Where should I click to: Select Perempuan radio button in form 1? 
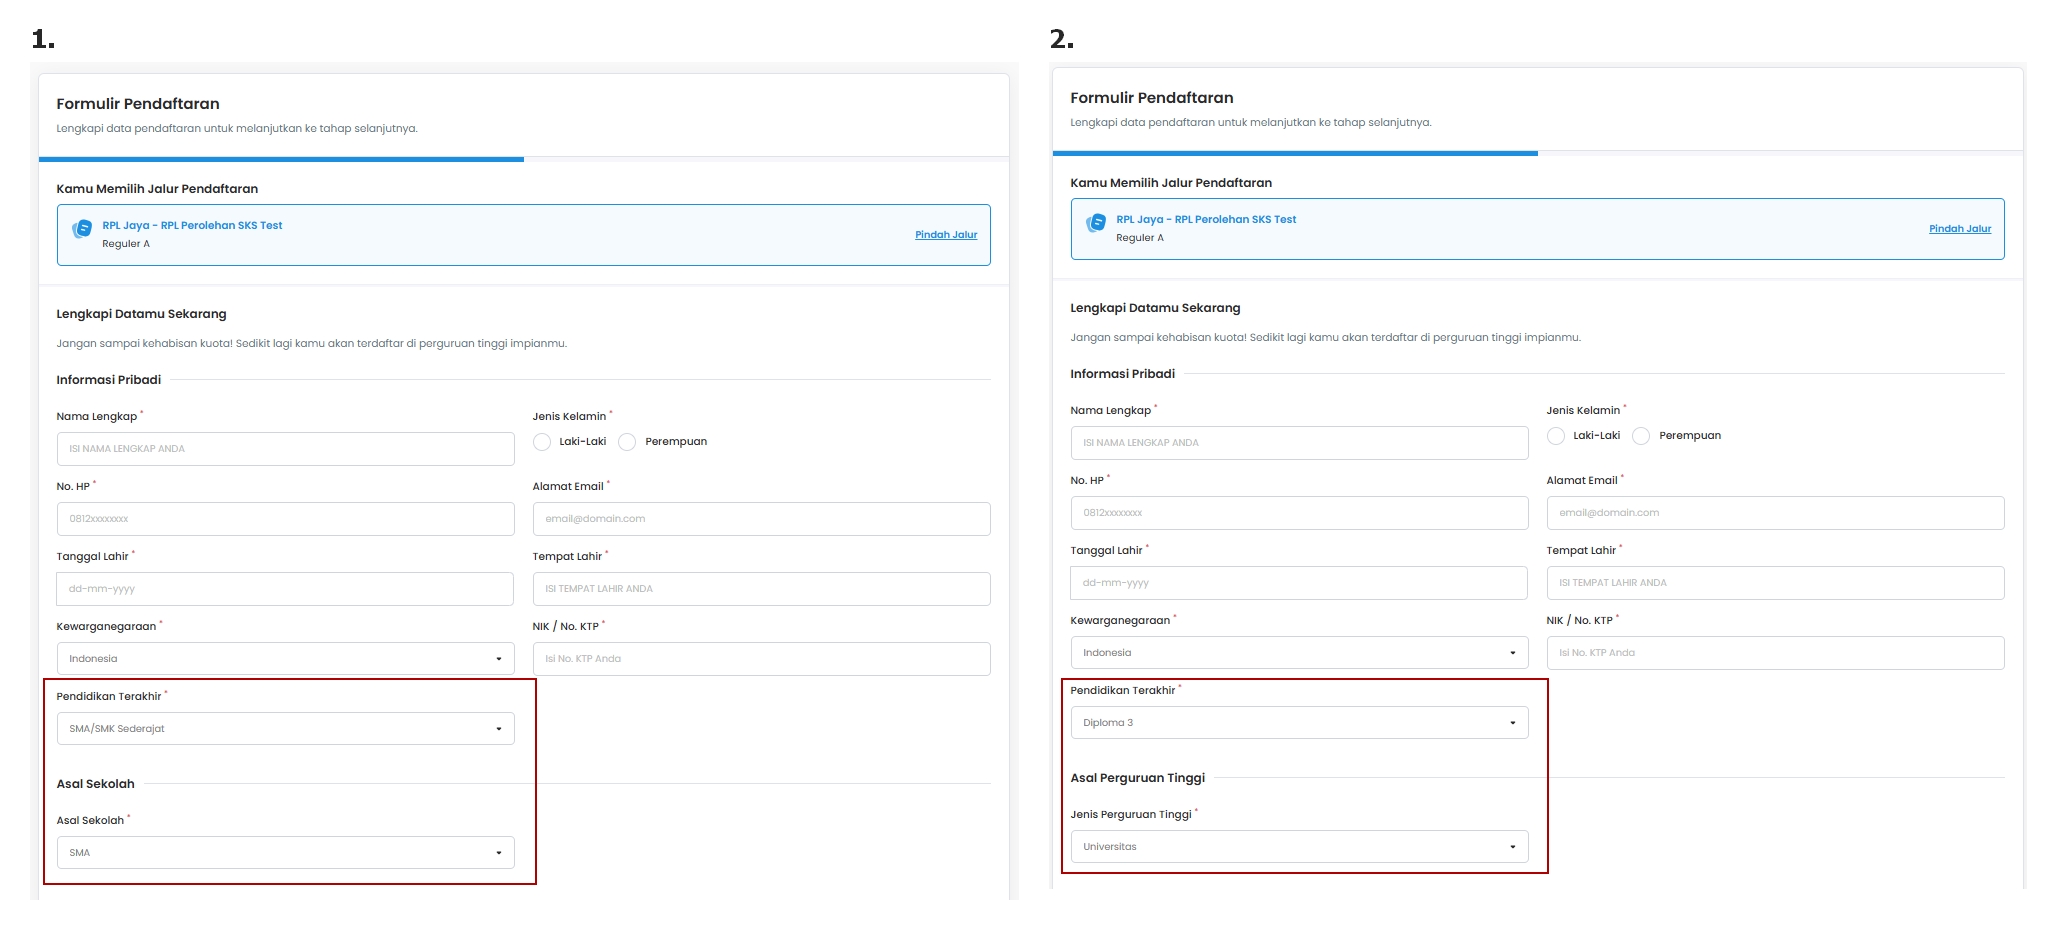(x=627, y=442)
